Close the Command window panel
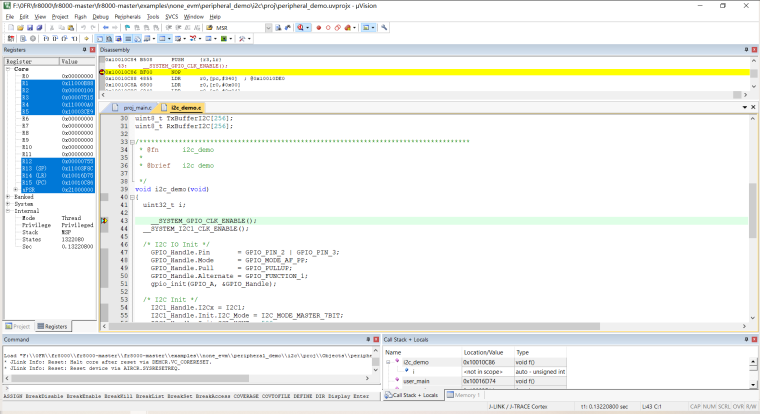The width and height of the screenshot is (760, 414). (374, 340)
